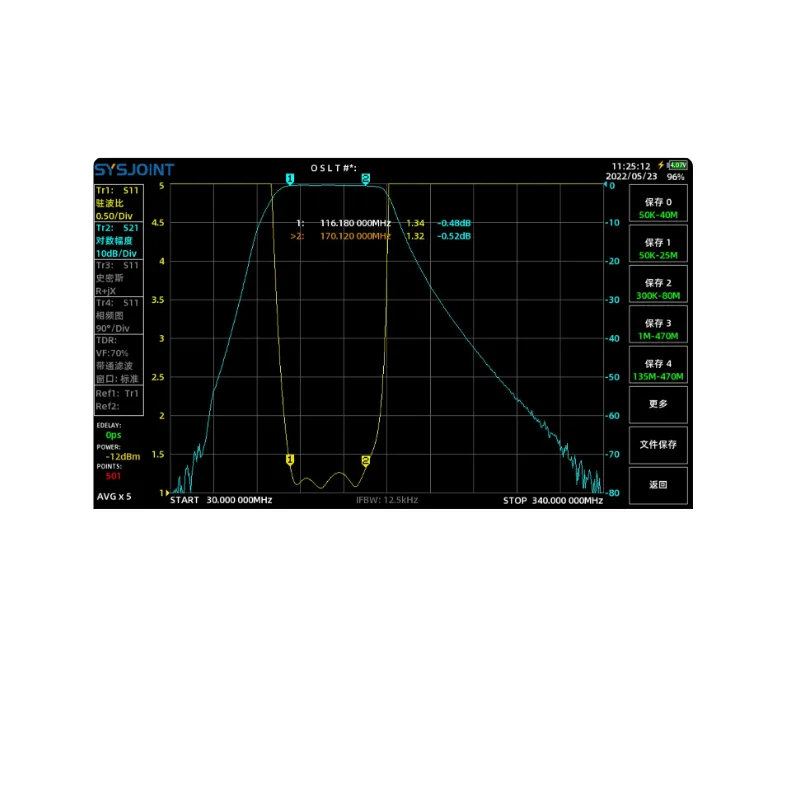Click the SYSJOINT logo

[135, 169]
